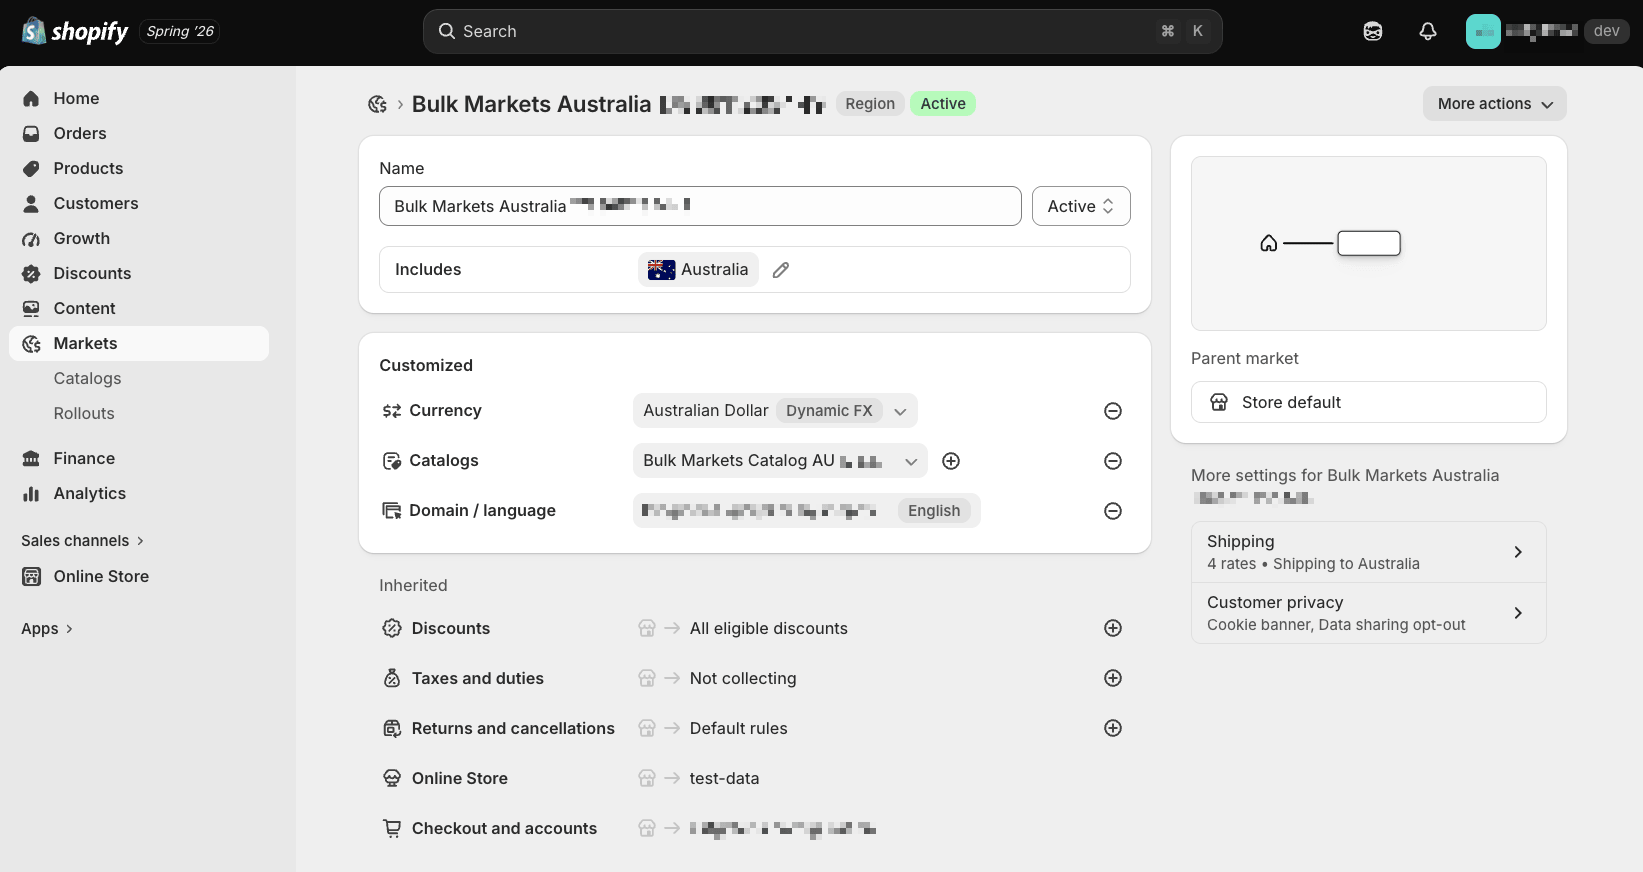Open the Bulk Markets Catalog AU dropdown

point(780,461)
